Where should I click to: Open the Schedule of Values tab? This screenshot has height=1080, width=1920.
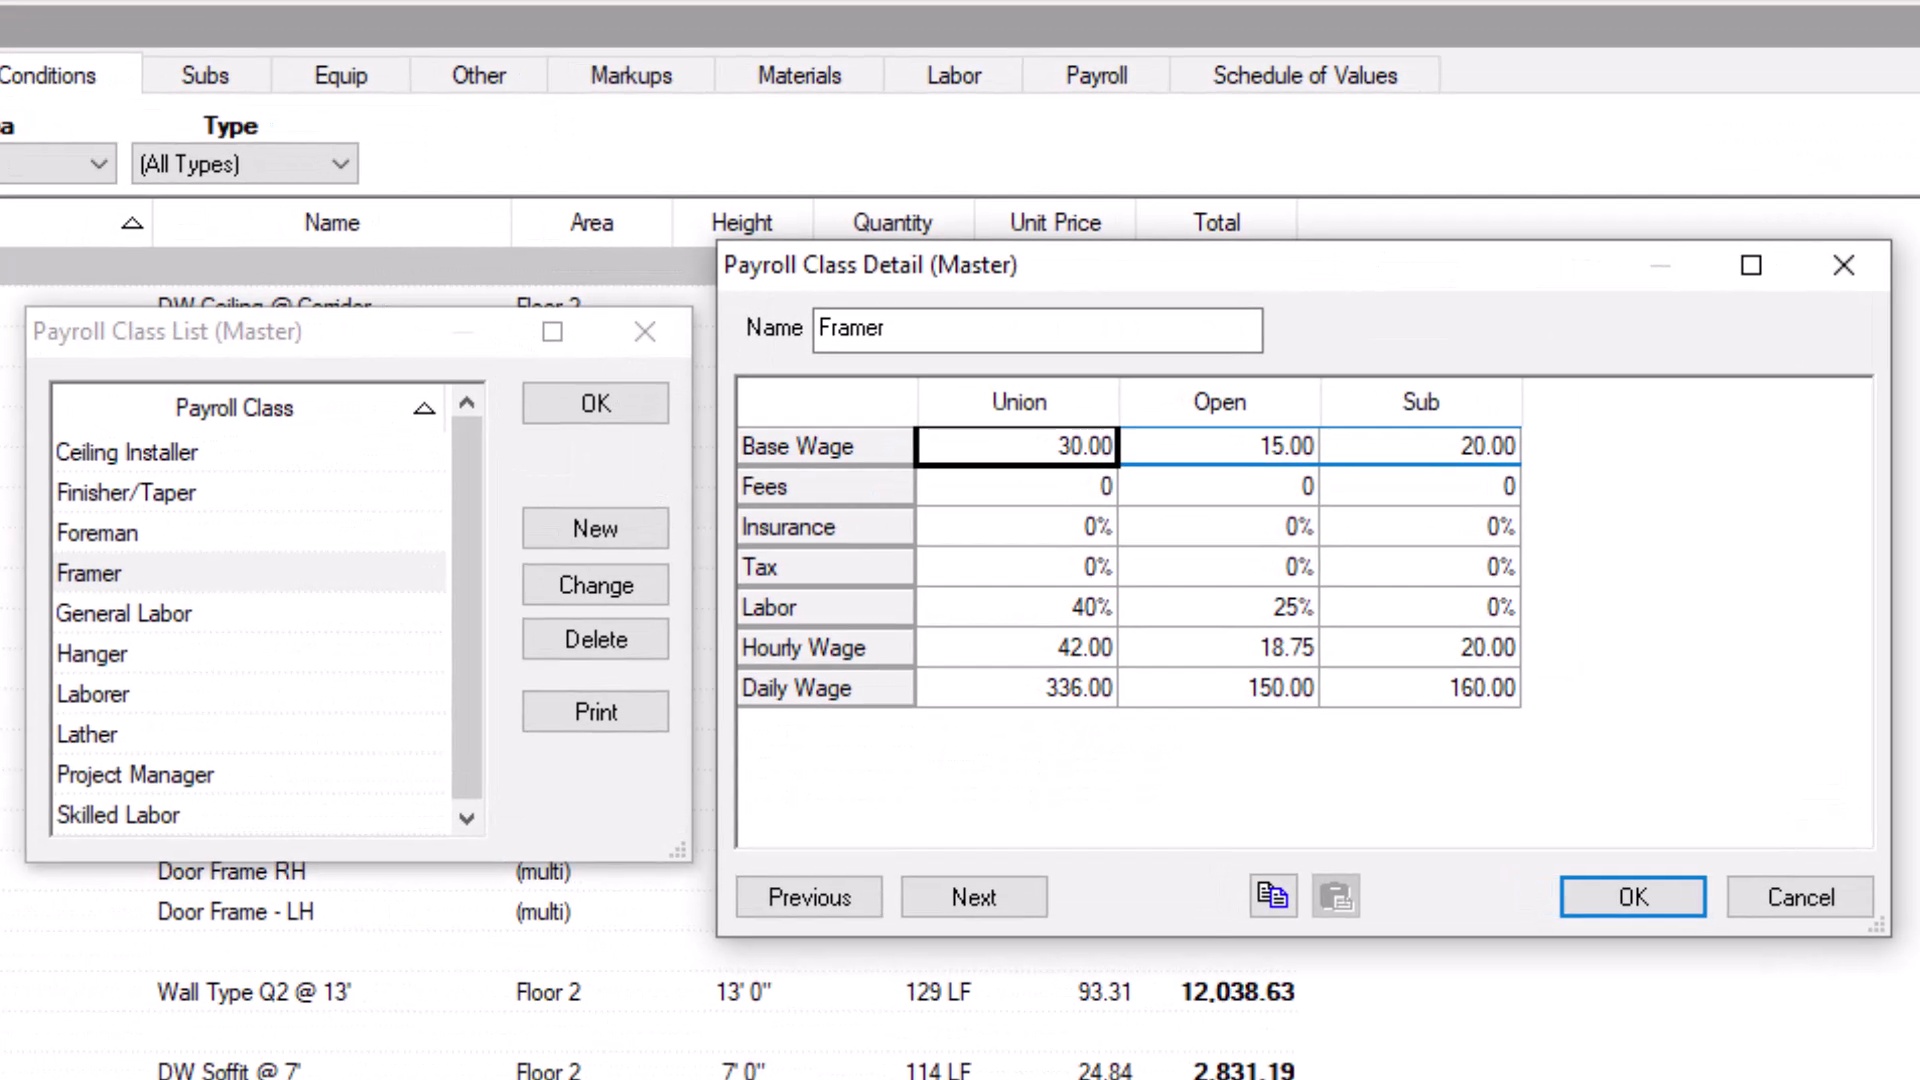(1304, 75)
